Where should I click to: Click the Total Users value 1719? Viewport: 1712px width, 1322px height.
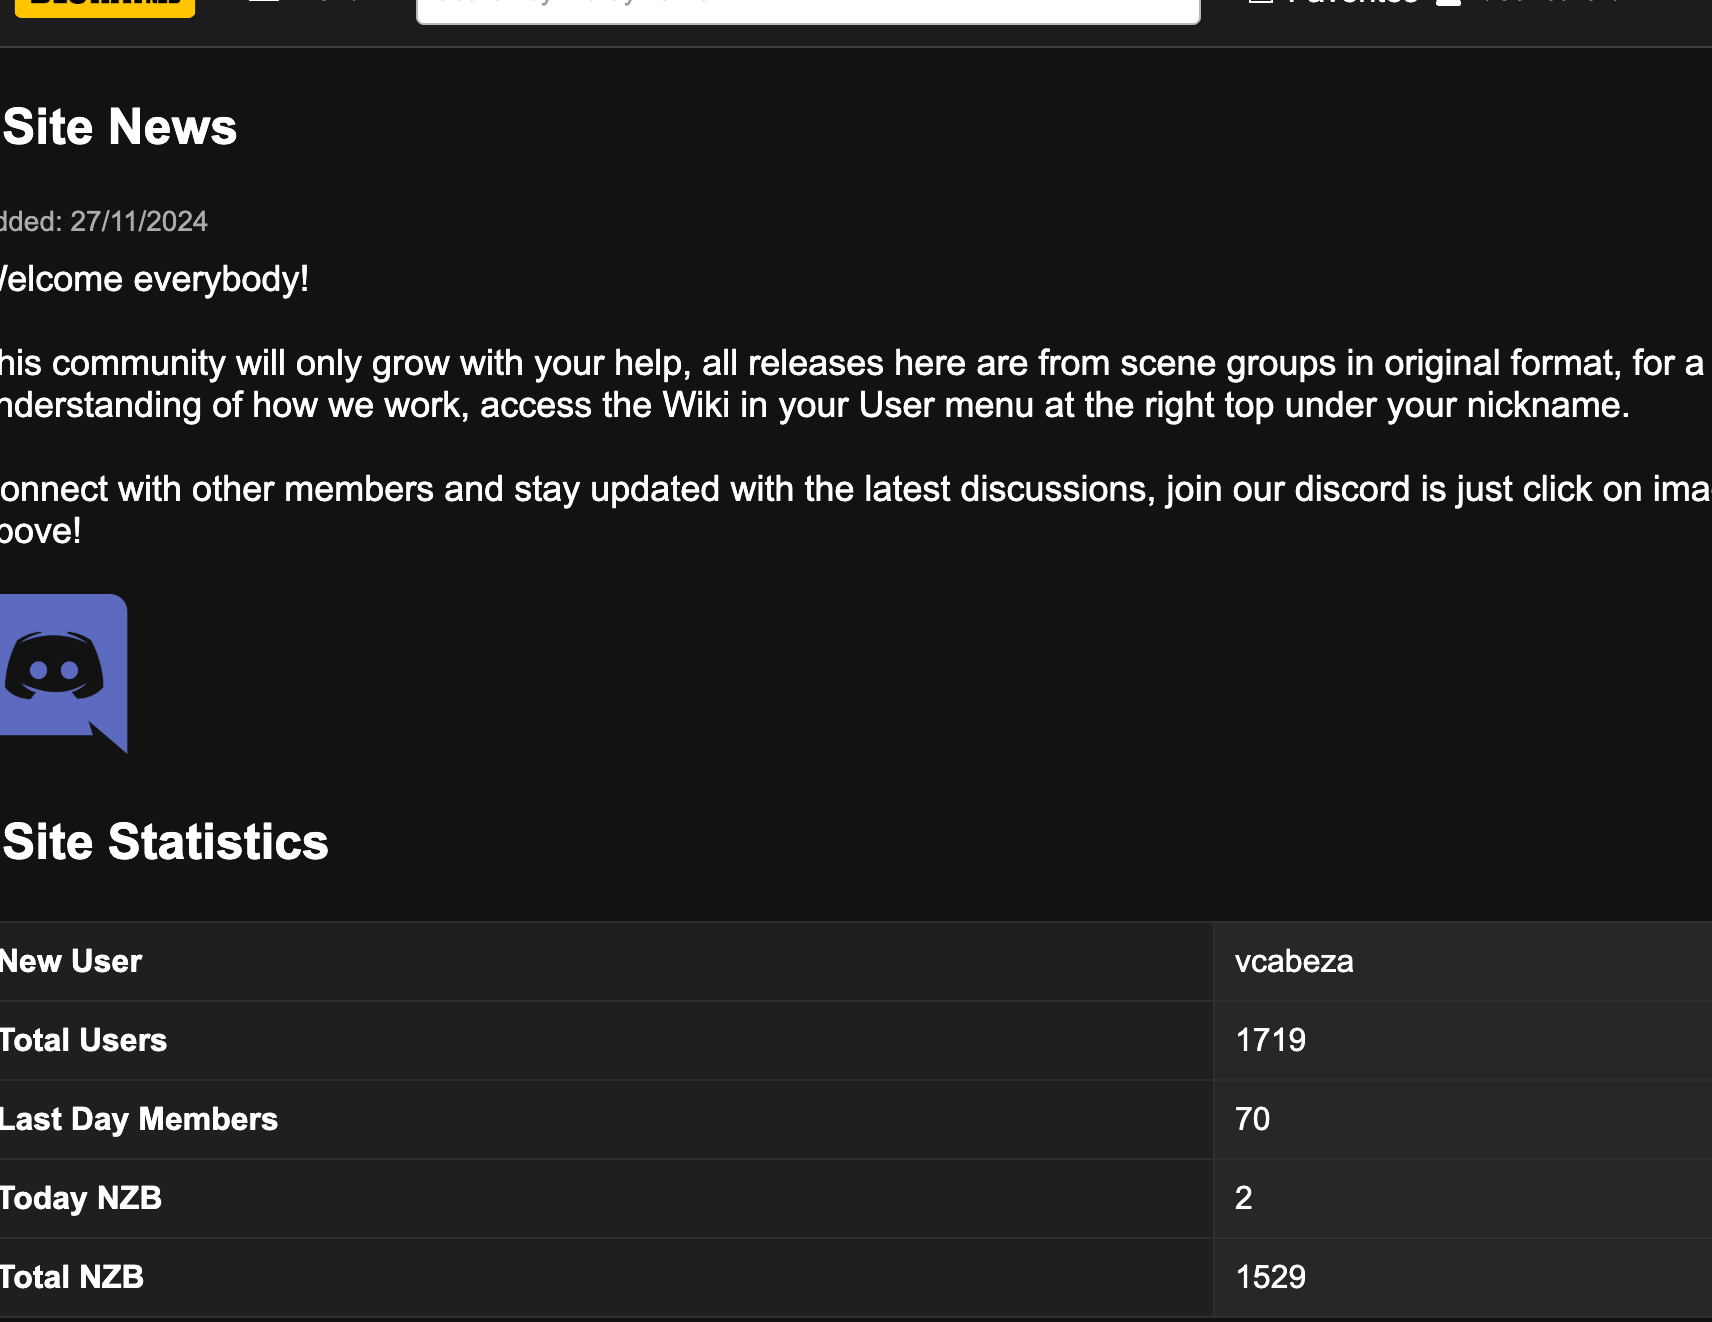coord(1271,1040)
